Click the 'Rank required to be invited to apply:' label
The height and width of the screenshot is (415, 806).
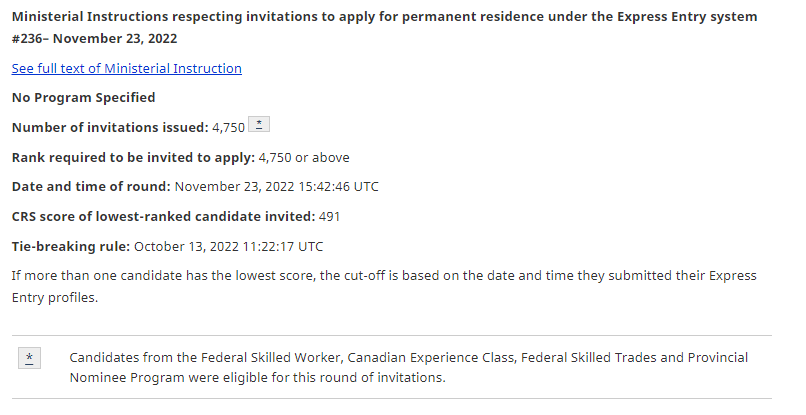pos(133,157)
